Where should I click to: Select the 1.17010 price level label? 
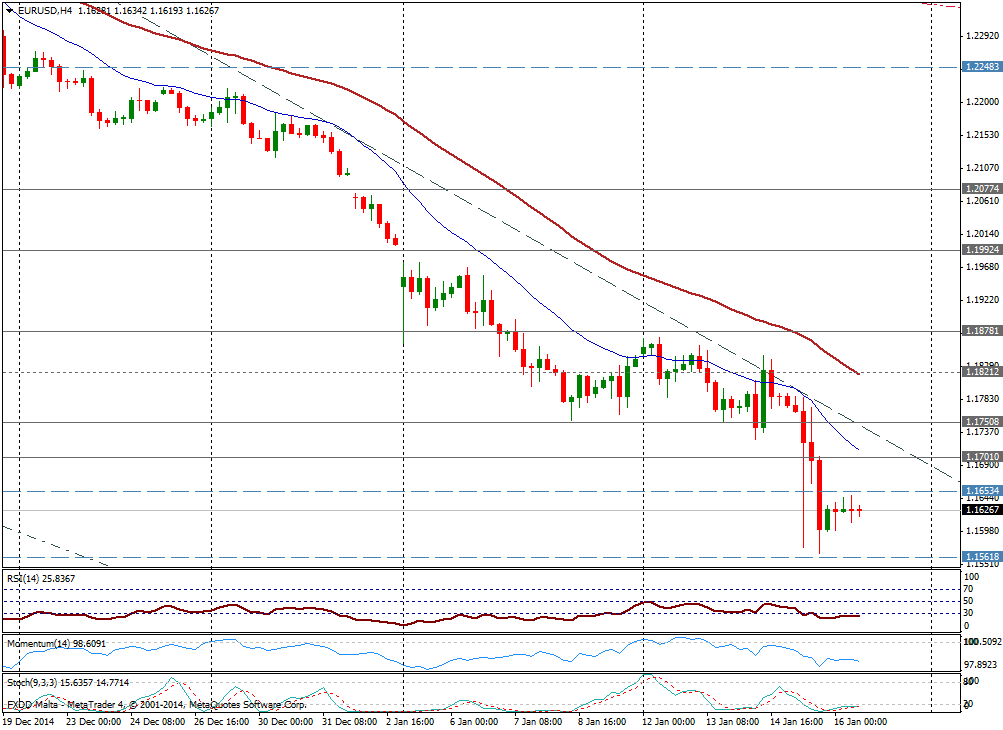(x=981, y=457)
